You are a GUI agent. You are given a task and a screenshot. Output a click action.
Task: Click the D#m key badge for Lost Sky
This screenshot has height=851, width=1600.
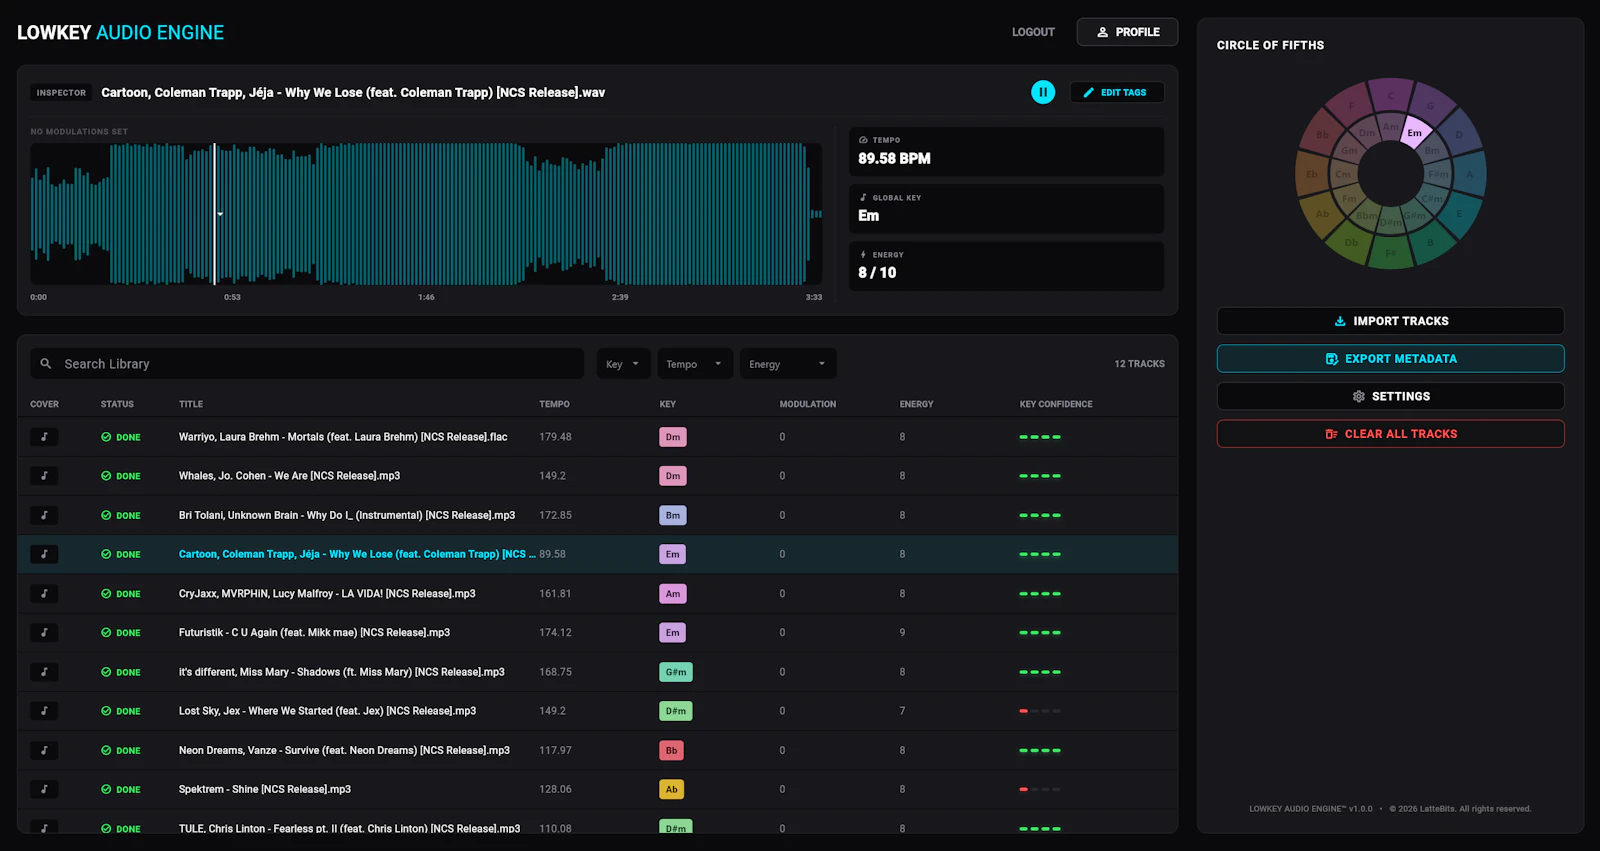tap(676, 711)
